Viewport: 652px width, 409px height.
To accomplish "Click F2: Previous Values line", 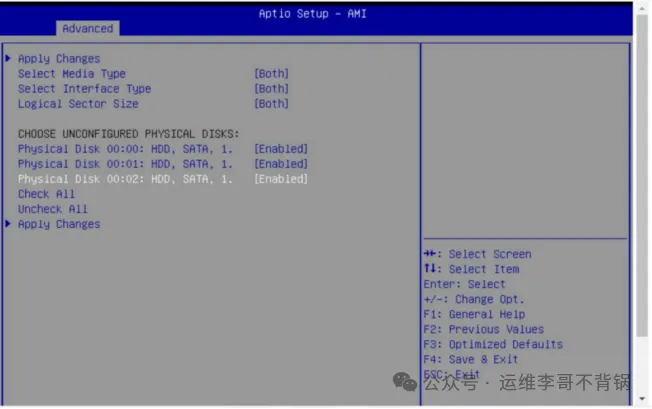I will 484,329.
